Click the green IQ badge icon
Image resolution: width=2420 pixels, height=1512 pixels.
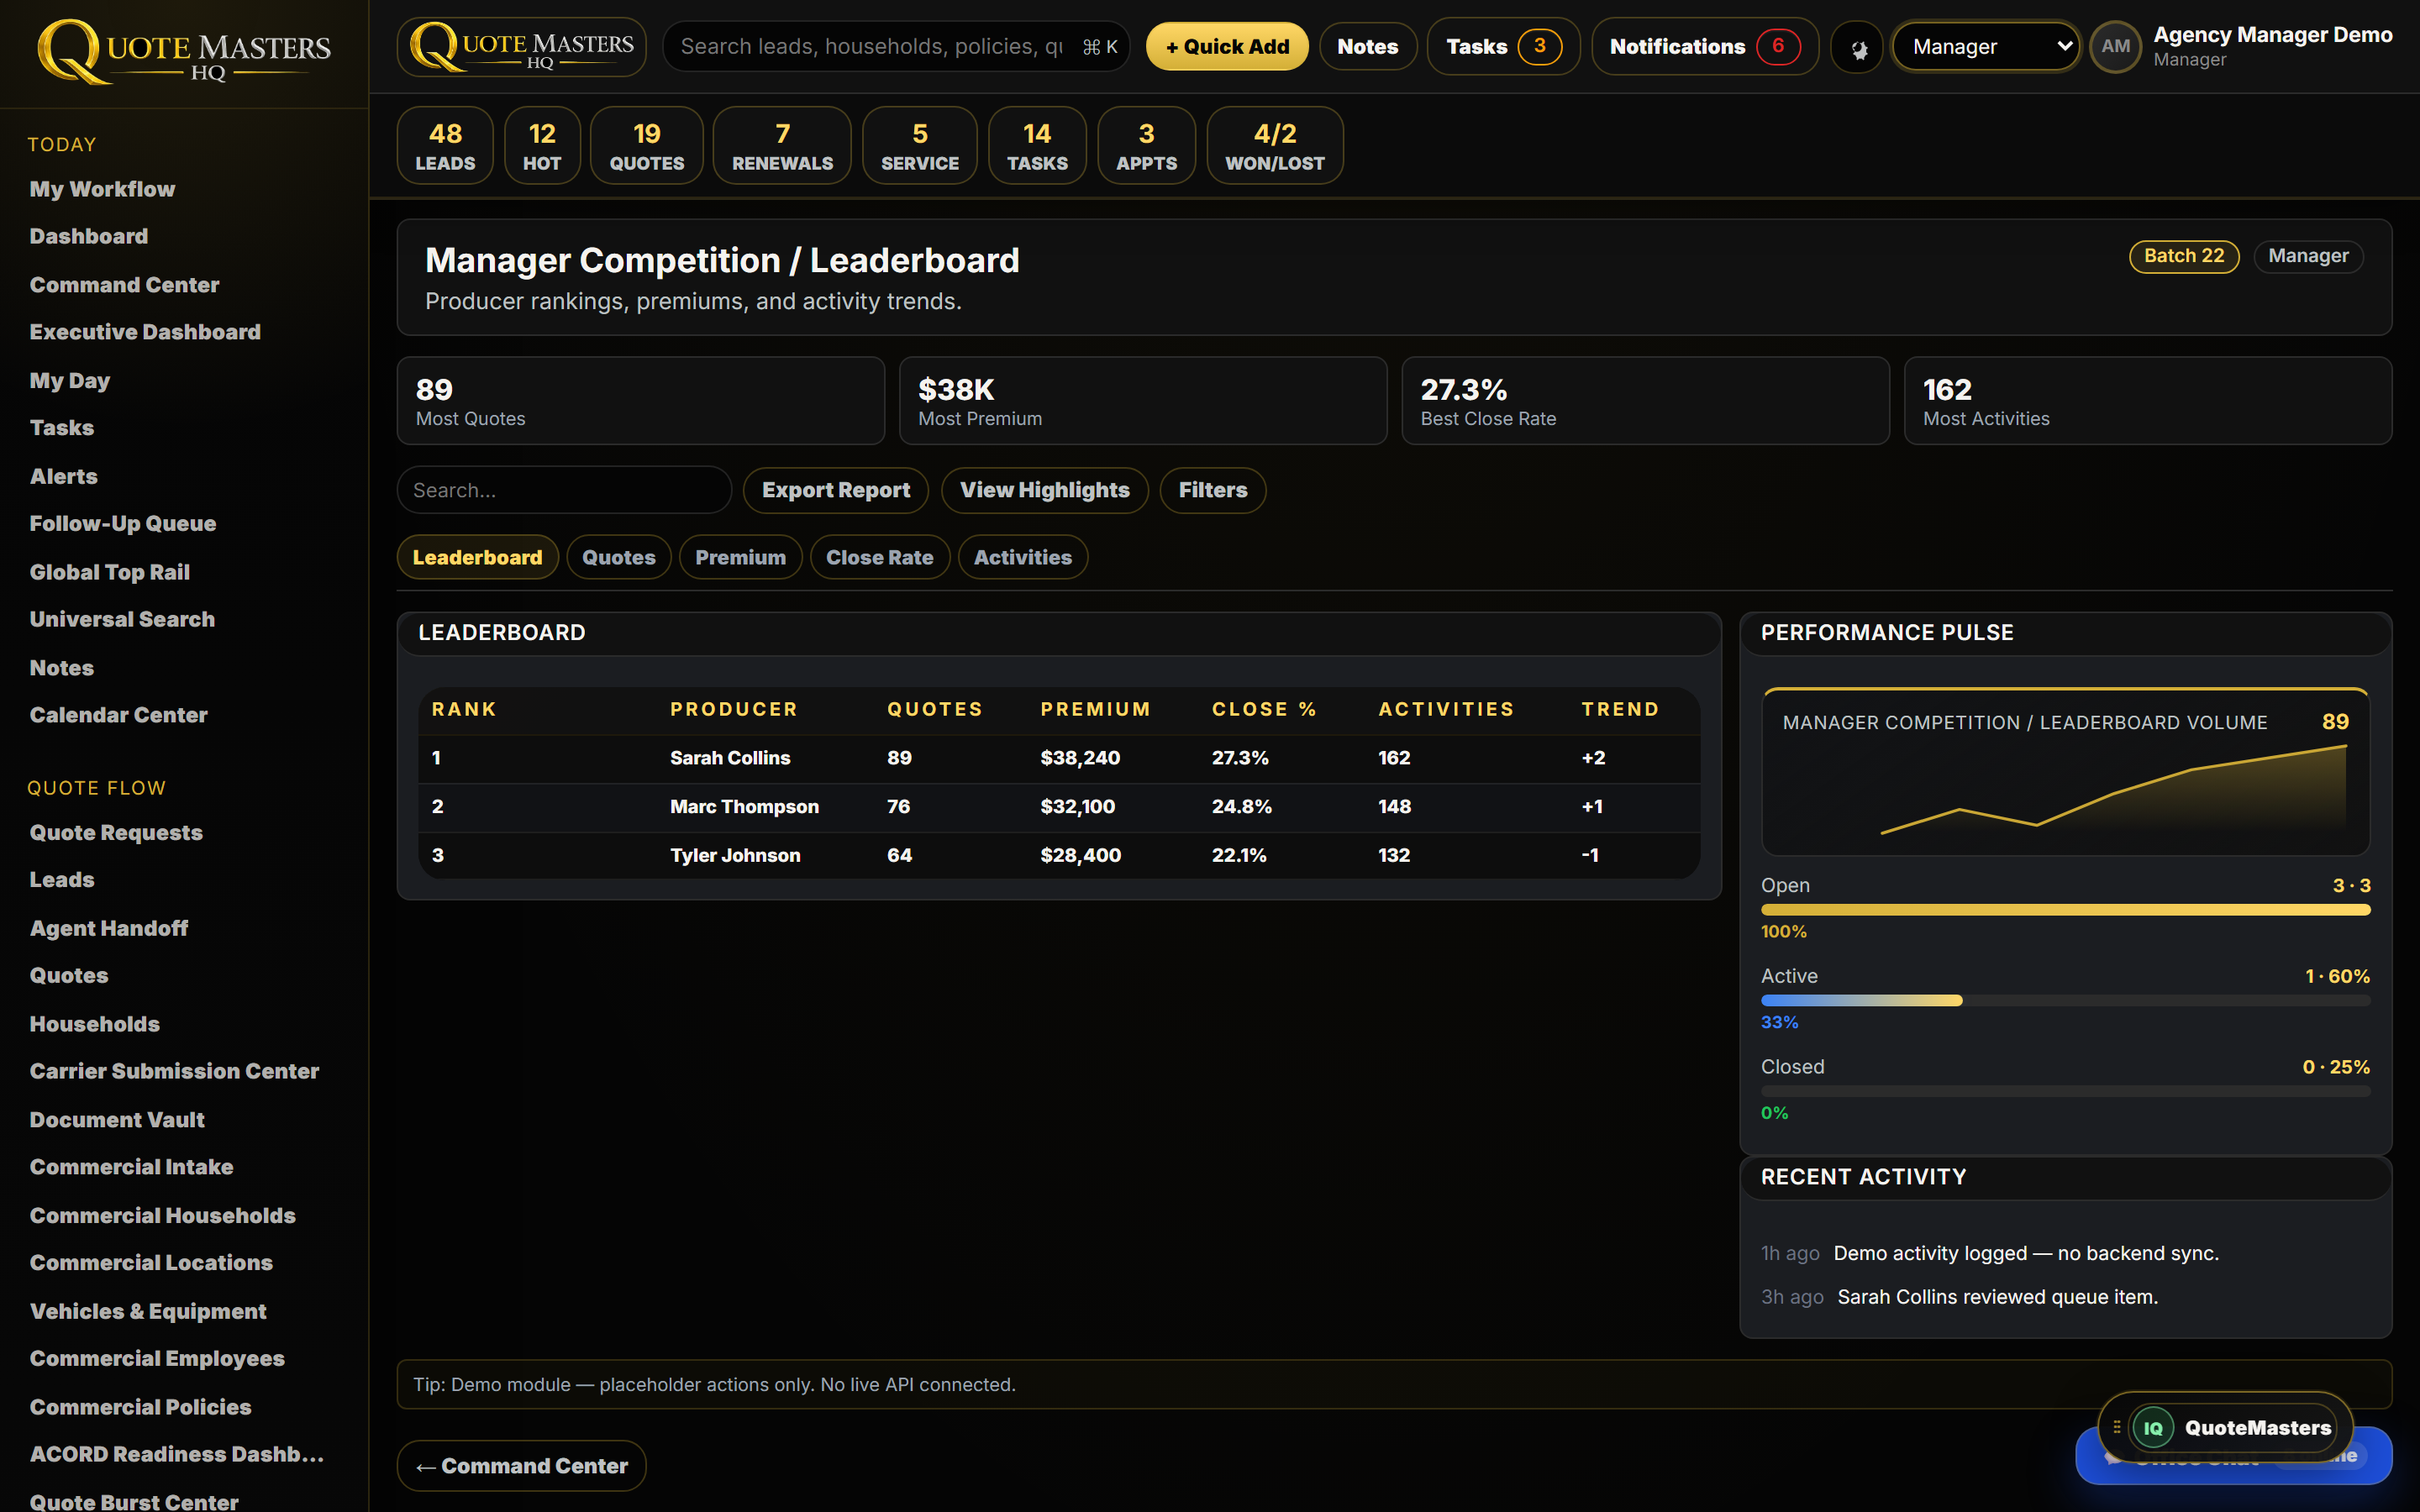pos(2153,1428)
